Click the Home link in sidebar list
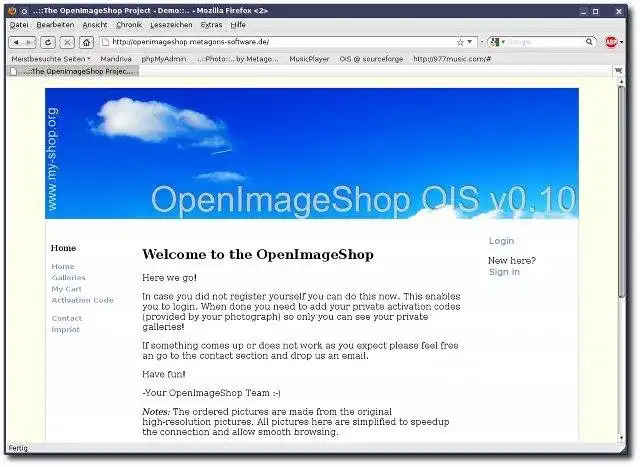 (x=63, y=267)
